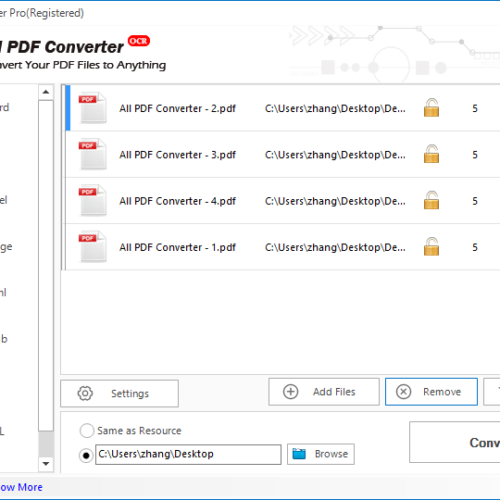Click the Show More link
500x500 pixels.
(x=21, y=487)
